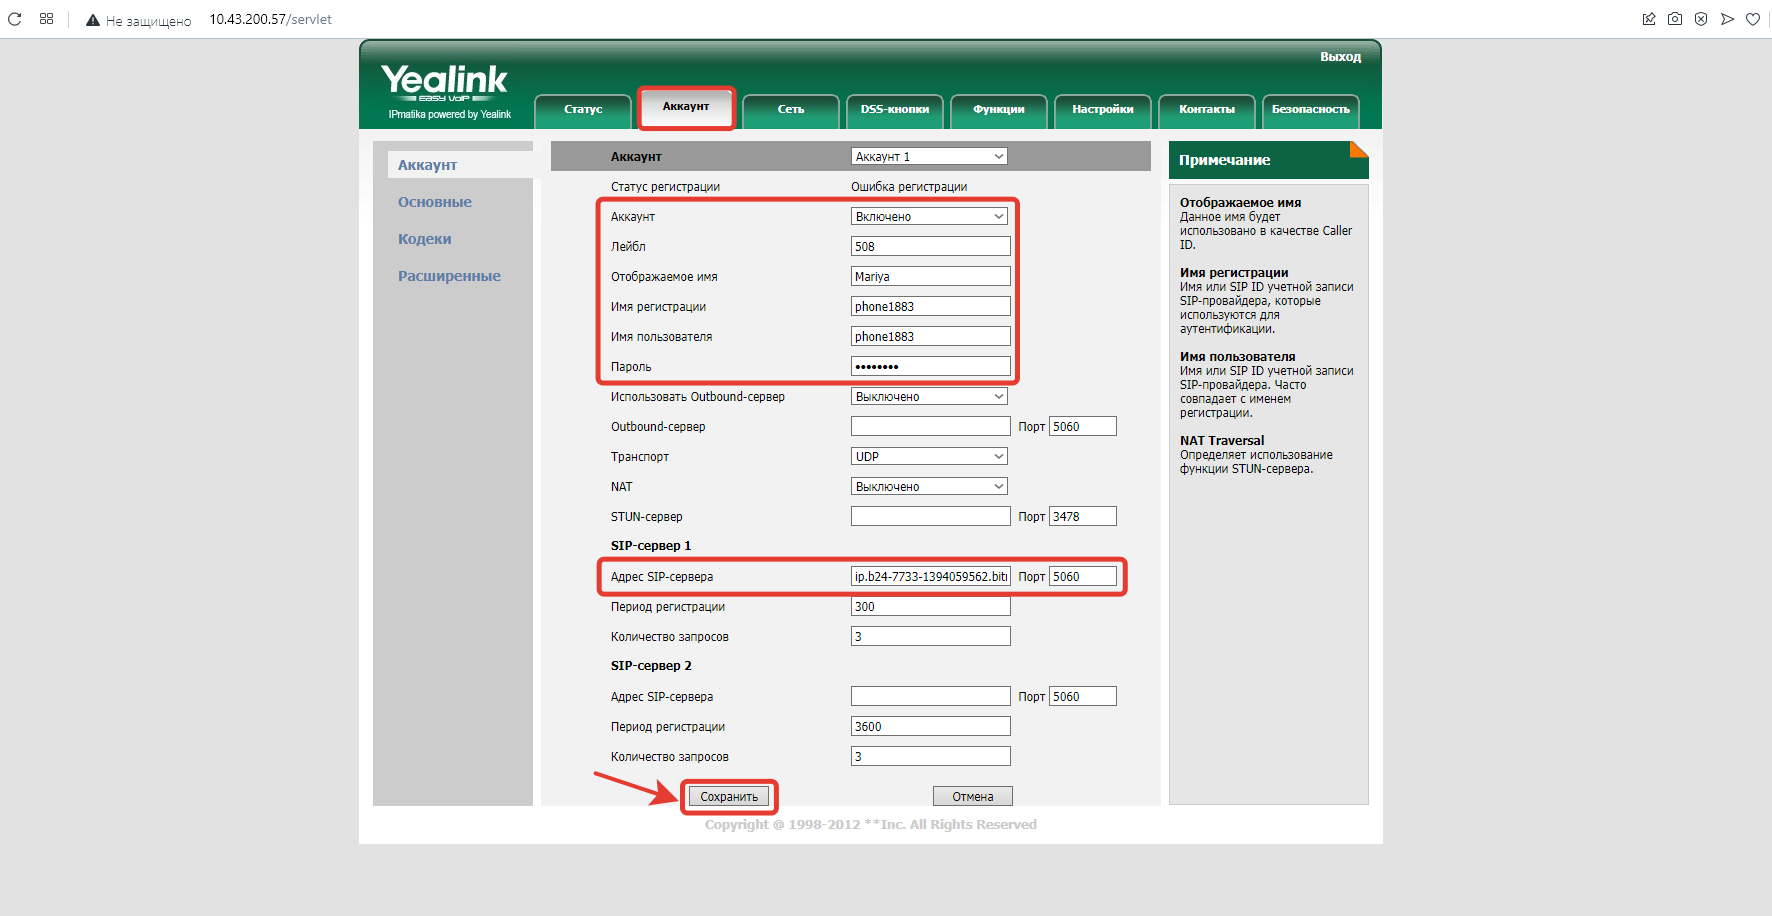Open the Настройки tab
The height and width of the screenshot is (916, 1772).
[x=1103, y=110]
